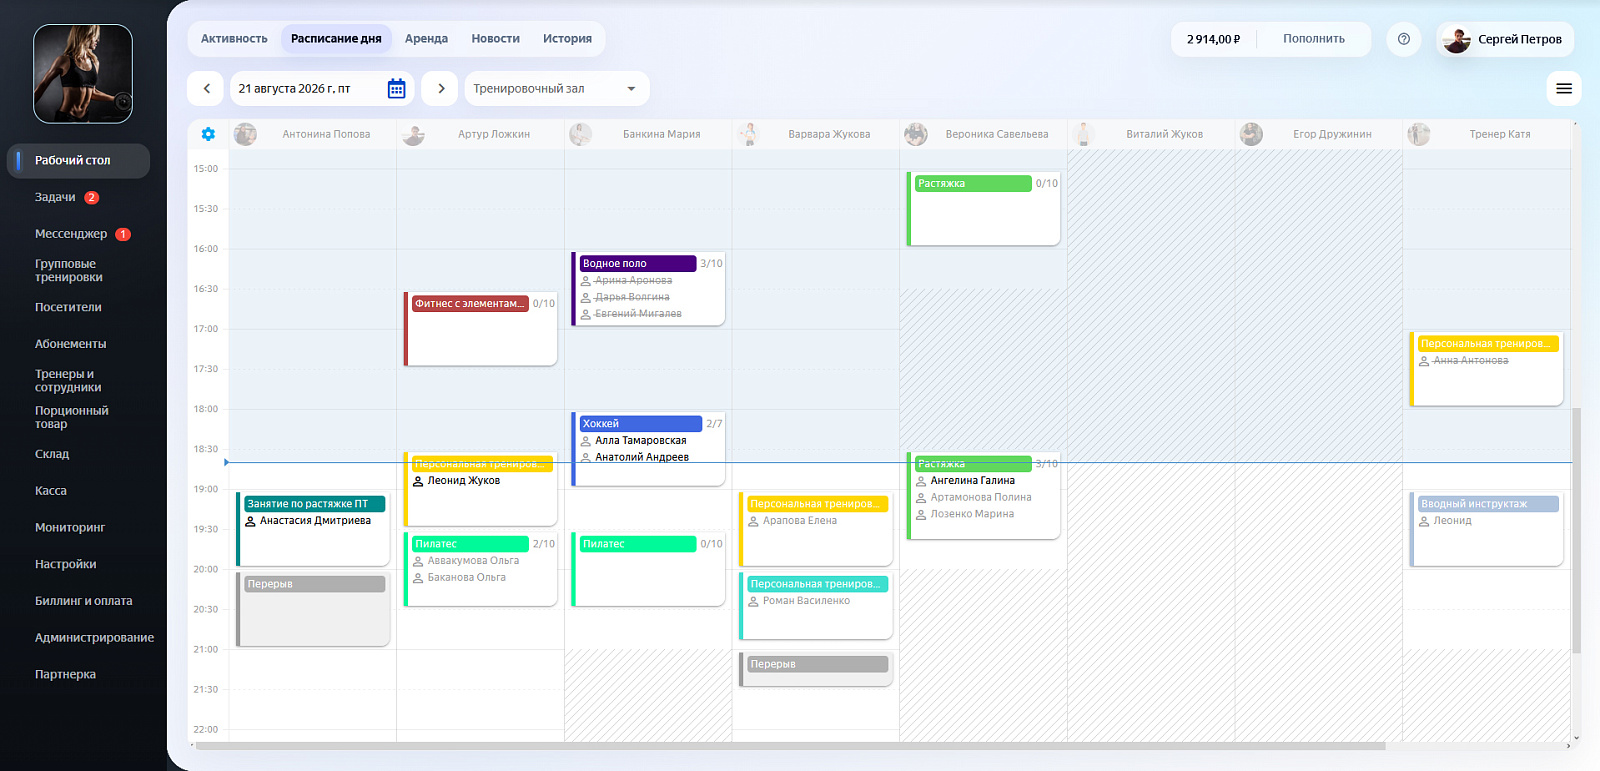Screen dimensions: 1600x771
Task: Switch to the Аренда tab
Action: click(x=426, y=39)
